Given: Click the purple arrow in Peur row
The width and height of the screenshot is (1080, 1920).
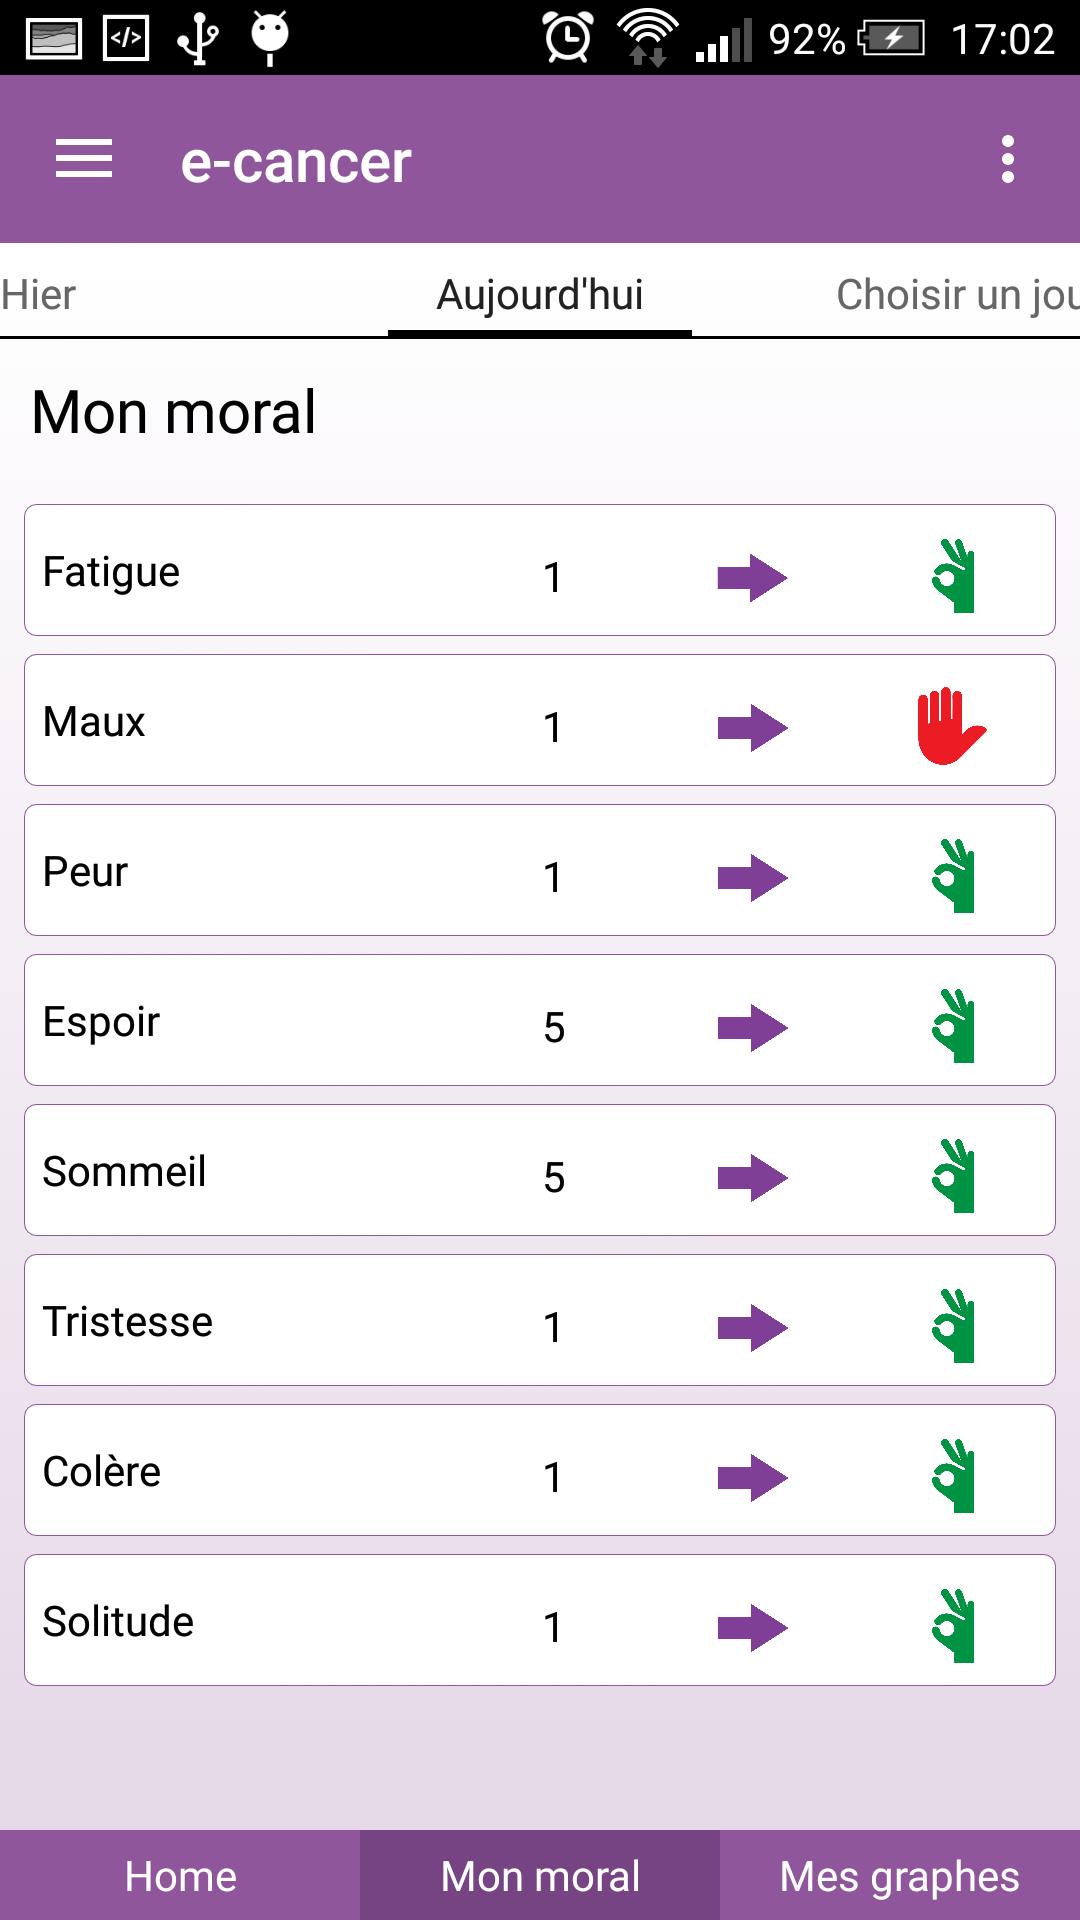Looking at the screenshot, I should tap(752, 877).
